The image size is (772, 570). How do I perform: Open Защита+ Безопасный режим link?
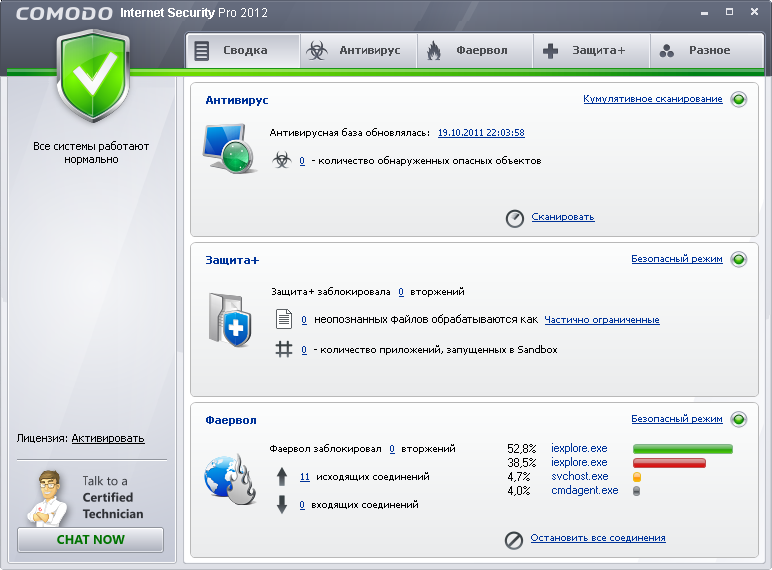(x=676, y=259)
